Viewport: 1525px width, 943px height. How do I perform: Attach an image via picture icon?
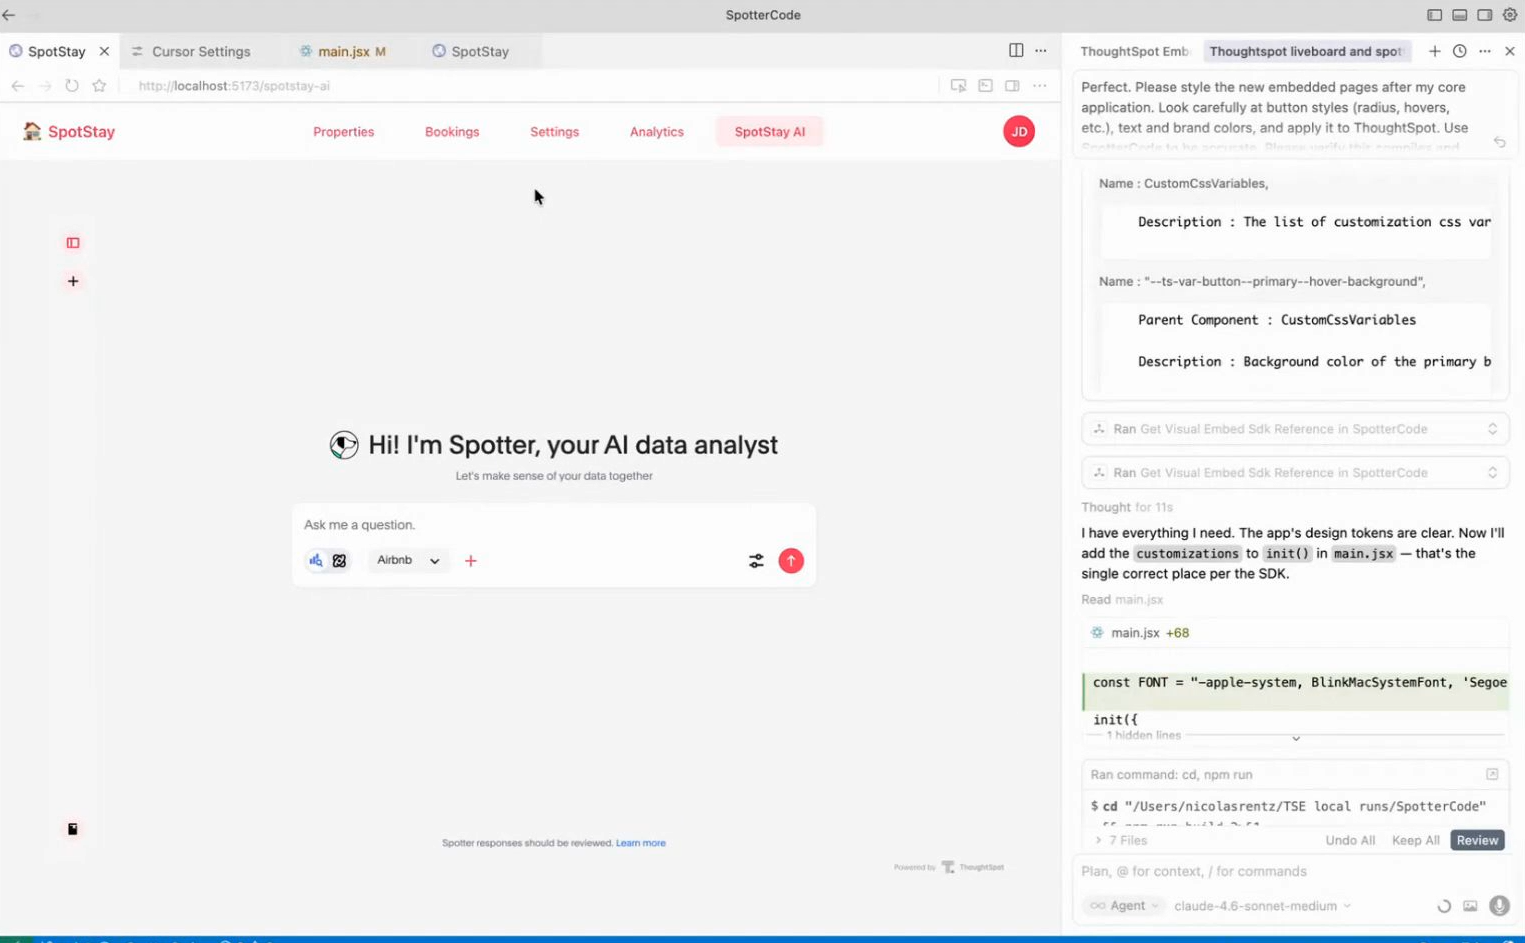tap(1470, 906)
